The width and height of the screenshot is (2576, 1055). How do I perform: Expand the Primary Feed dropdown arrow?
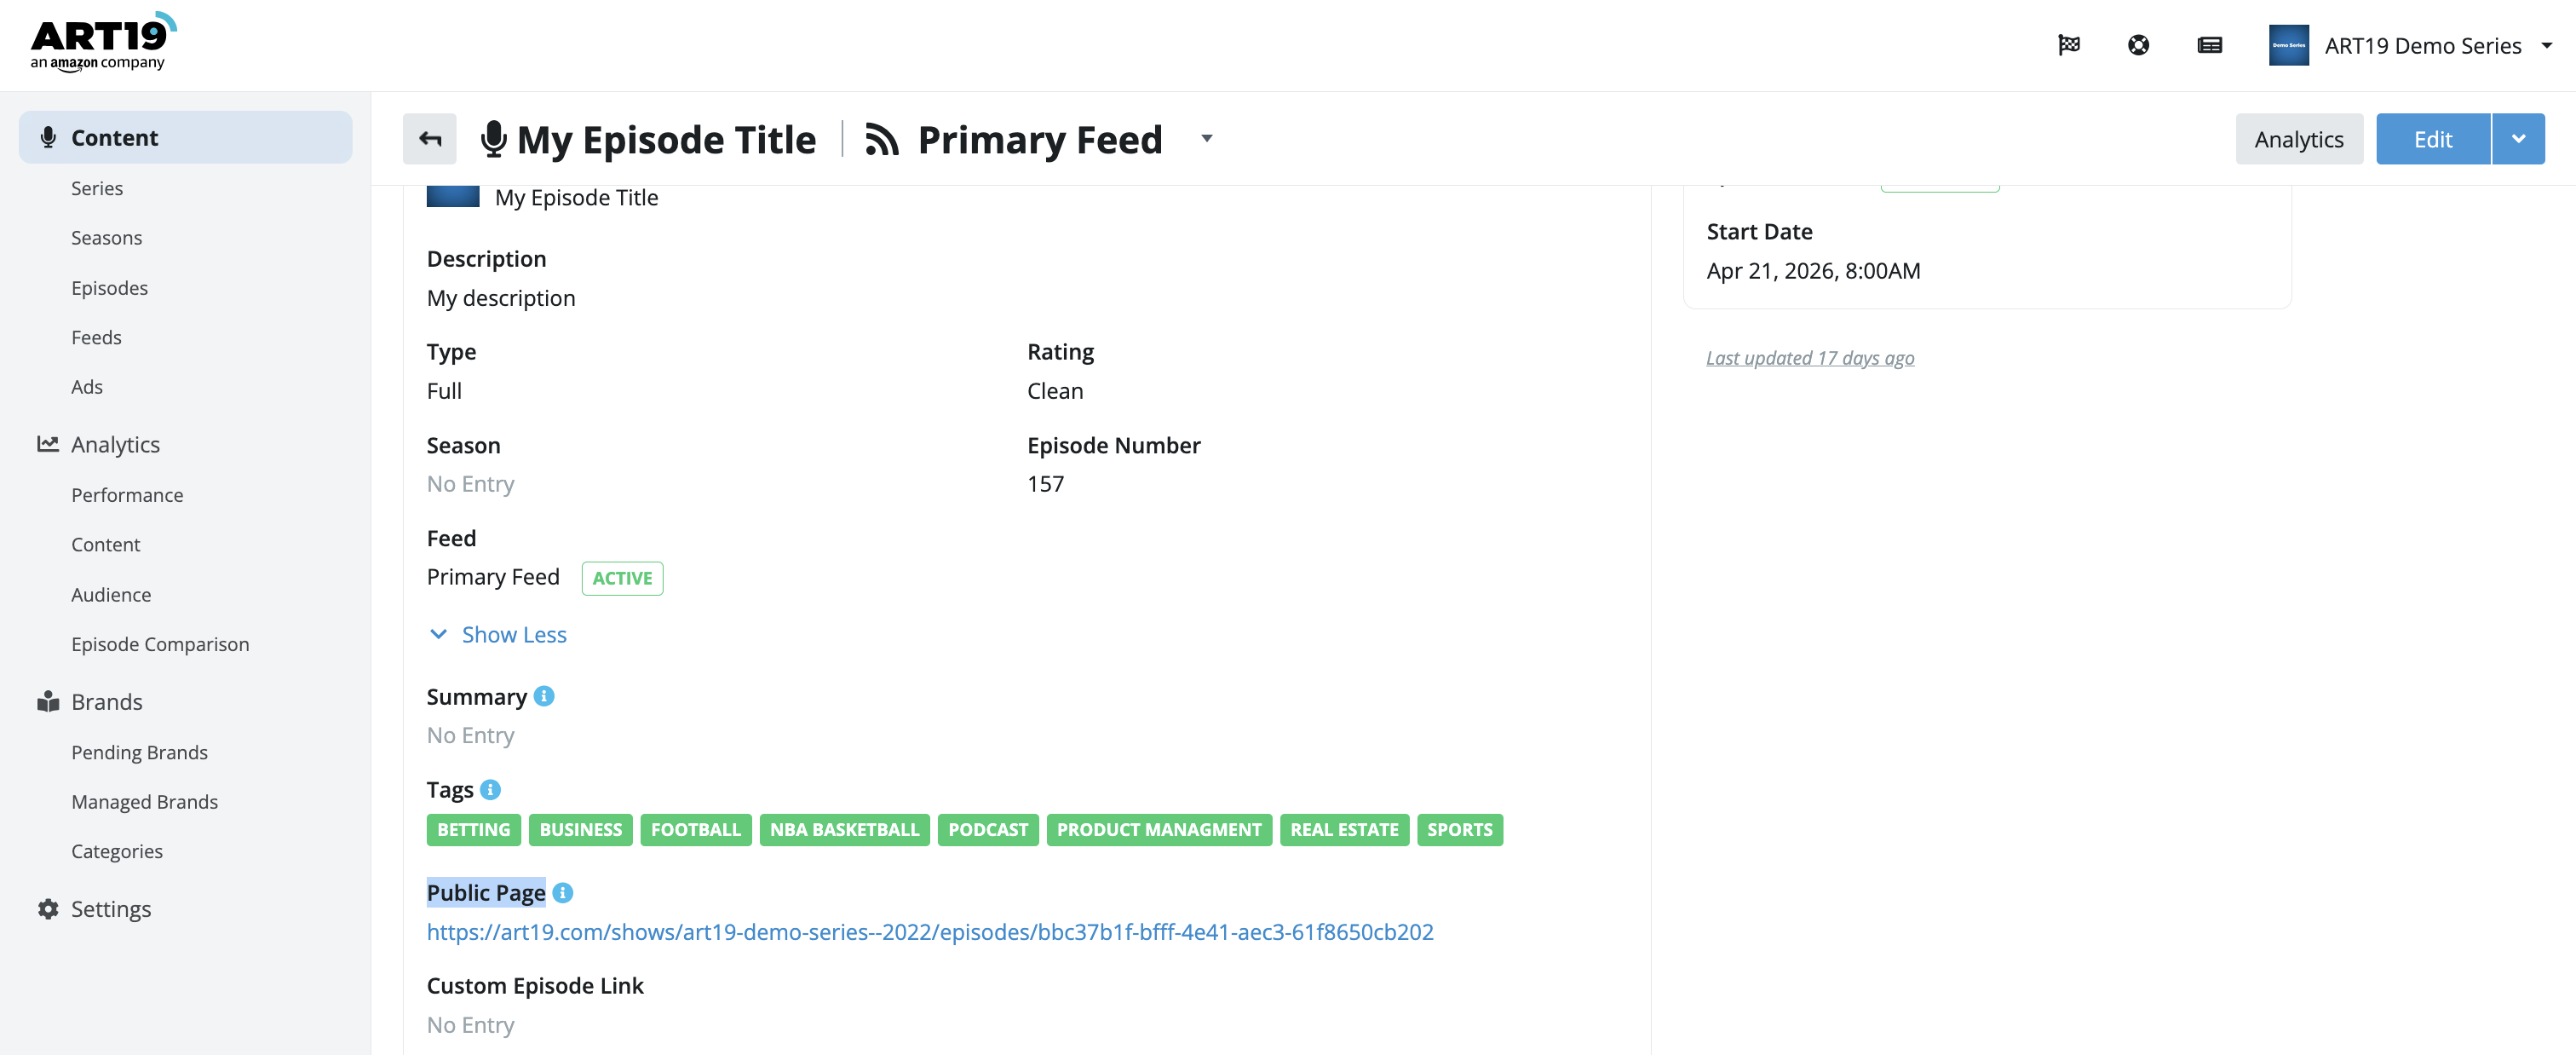1206,139
